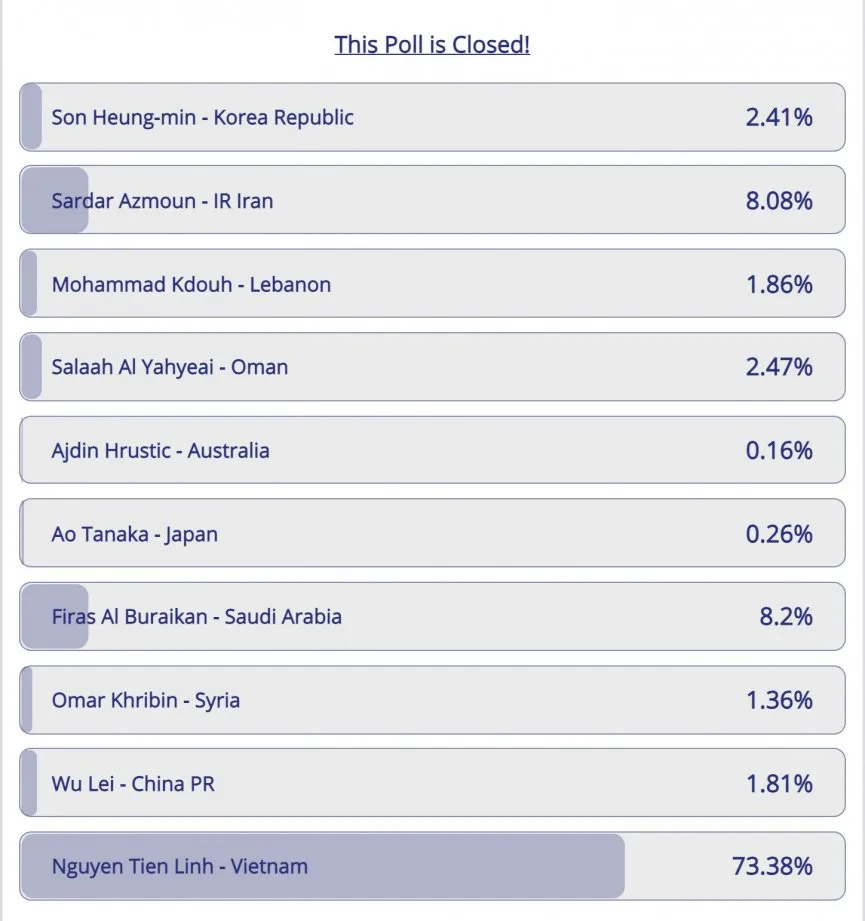Click the 1.36% result for Omar Khribin
Image resolution: width=865 pixels, height=921 pixels.
(x=779, y=700)
